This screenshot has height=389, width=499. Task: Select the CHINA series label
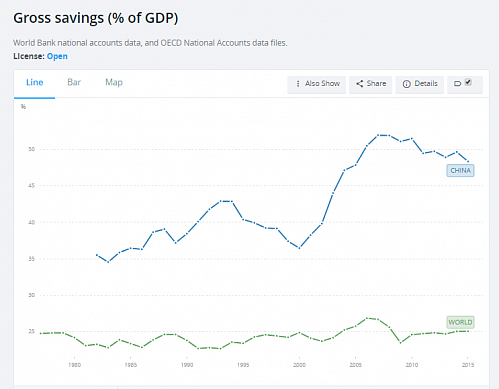(x=460, y=171)
